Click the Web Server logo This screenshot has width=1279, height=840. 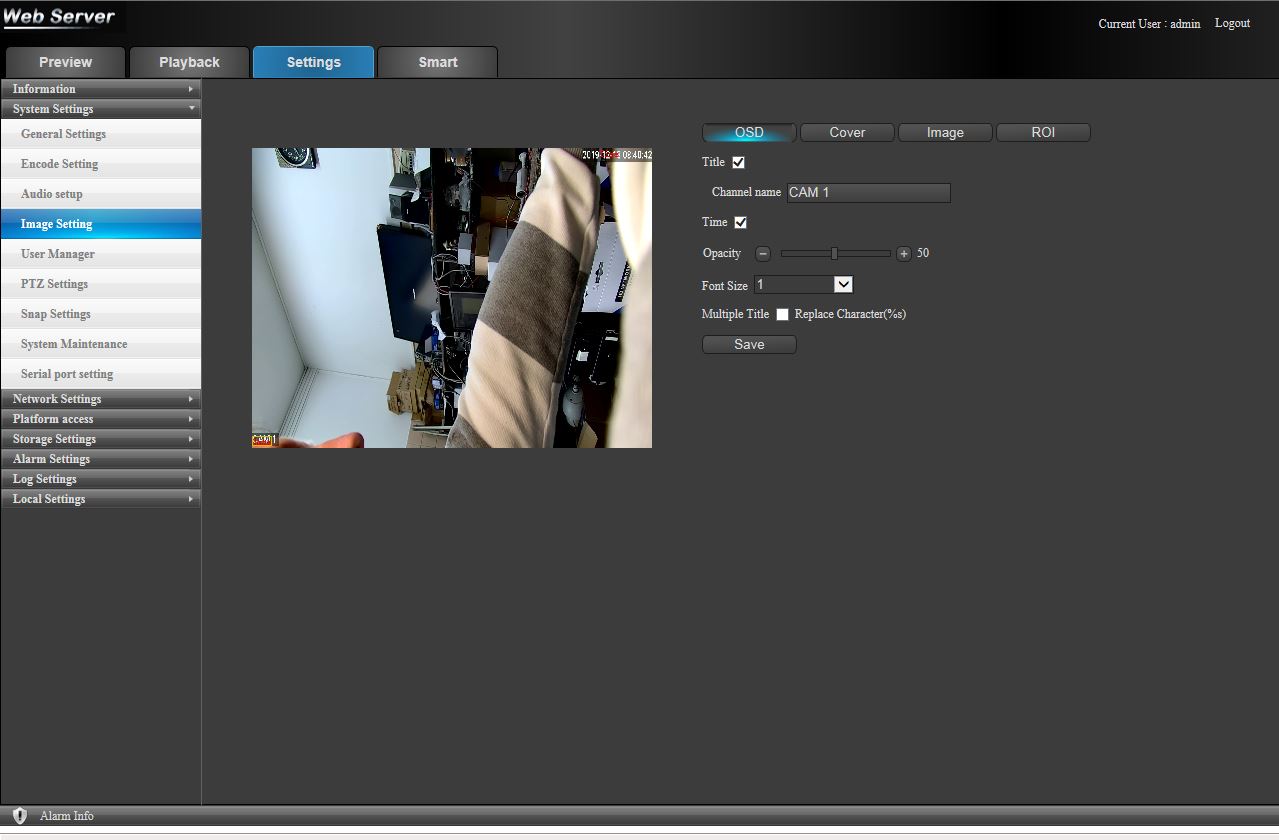click(x=60, y=18)
